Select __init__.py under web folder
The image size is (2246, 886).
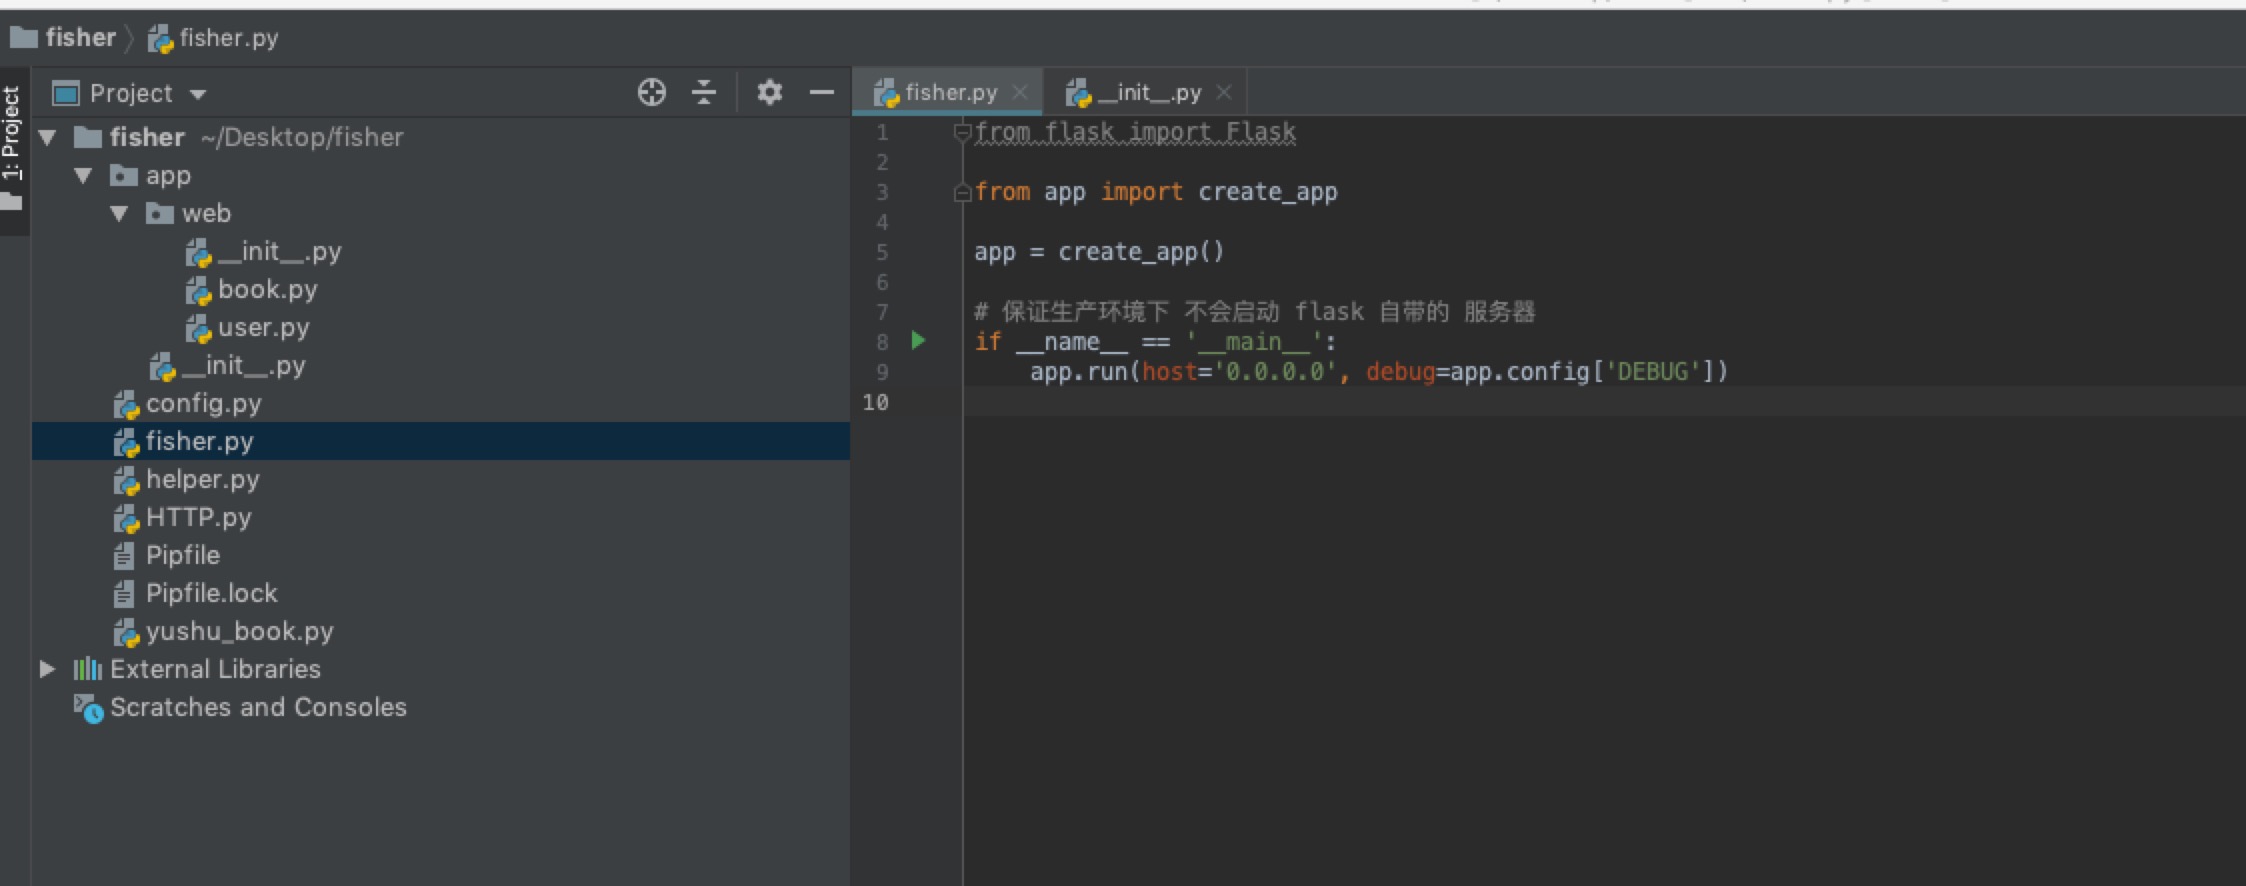click(264, 252)
